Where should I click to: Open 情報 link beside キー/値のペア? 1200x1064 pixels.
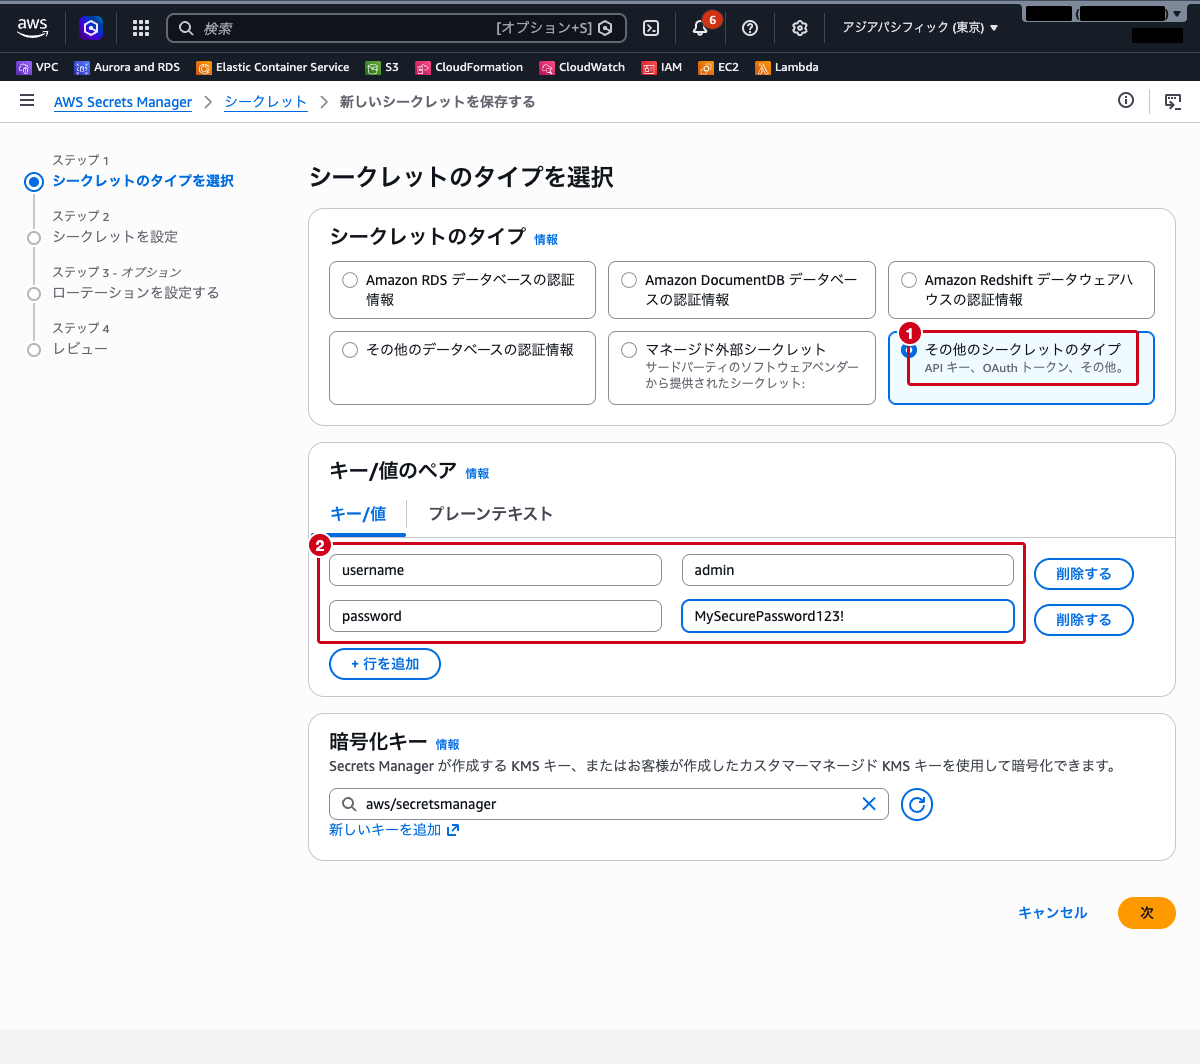(x=477, y=474)
